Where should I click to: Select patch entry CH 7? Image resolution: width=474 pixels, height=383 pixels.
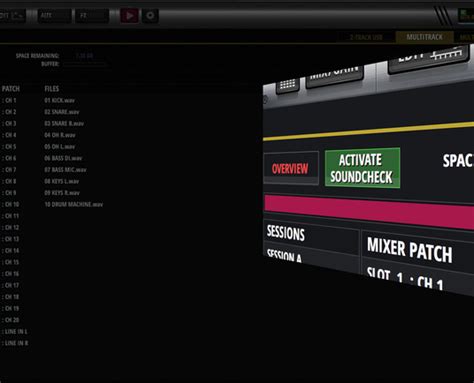[9, 170]
